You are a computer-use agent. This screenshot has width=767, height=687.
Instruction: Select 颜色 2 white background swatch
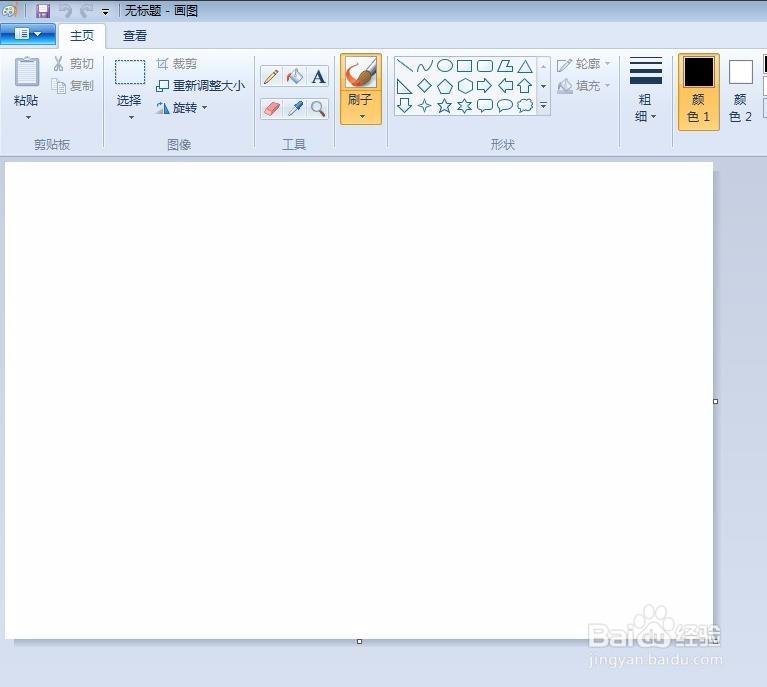pos(741,72)
